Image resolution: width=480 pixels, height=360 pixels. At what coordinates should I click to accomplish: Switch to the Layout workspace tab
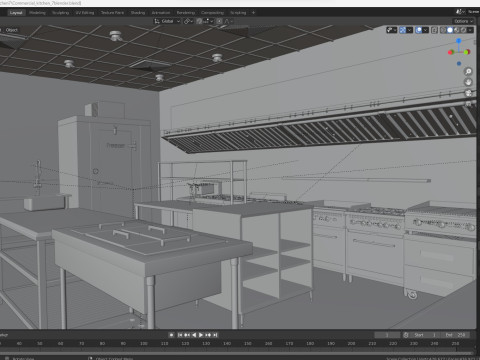(x=16, y=13)
